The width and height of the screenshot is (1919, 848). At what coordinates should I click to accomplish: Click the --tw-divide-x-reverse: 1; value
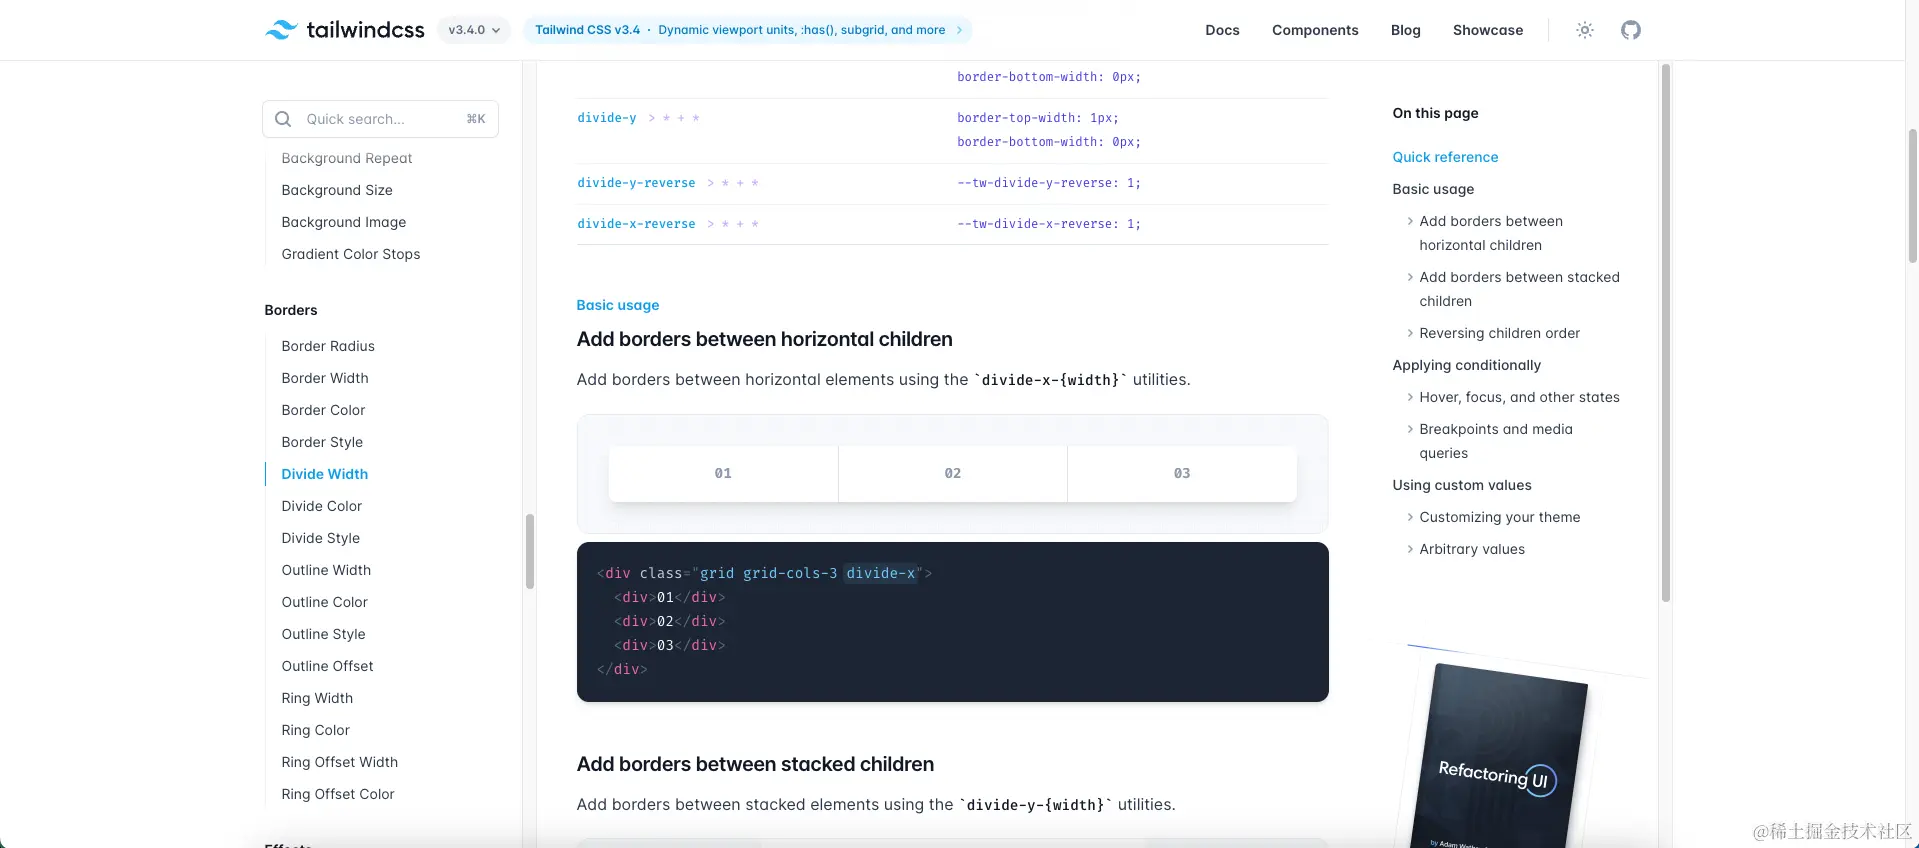tap(1049, 224)
